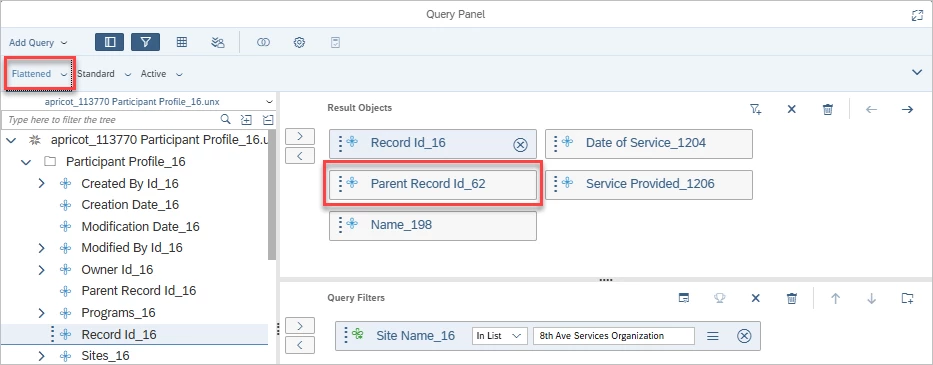
Task: Click the scope of analysis icon
Action: point(218,42)
